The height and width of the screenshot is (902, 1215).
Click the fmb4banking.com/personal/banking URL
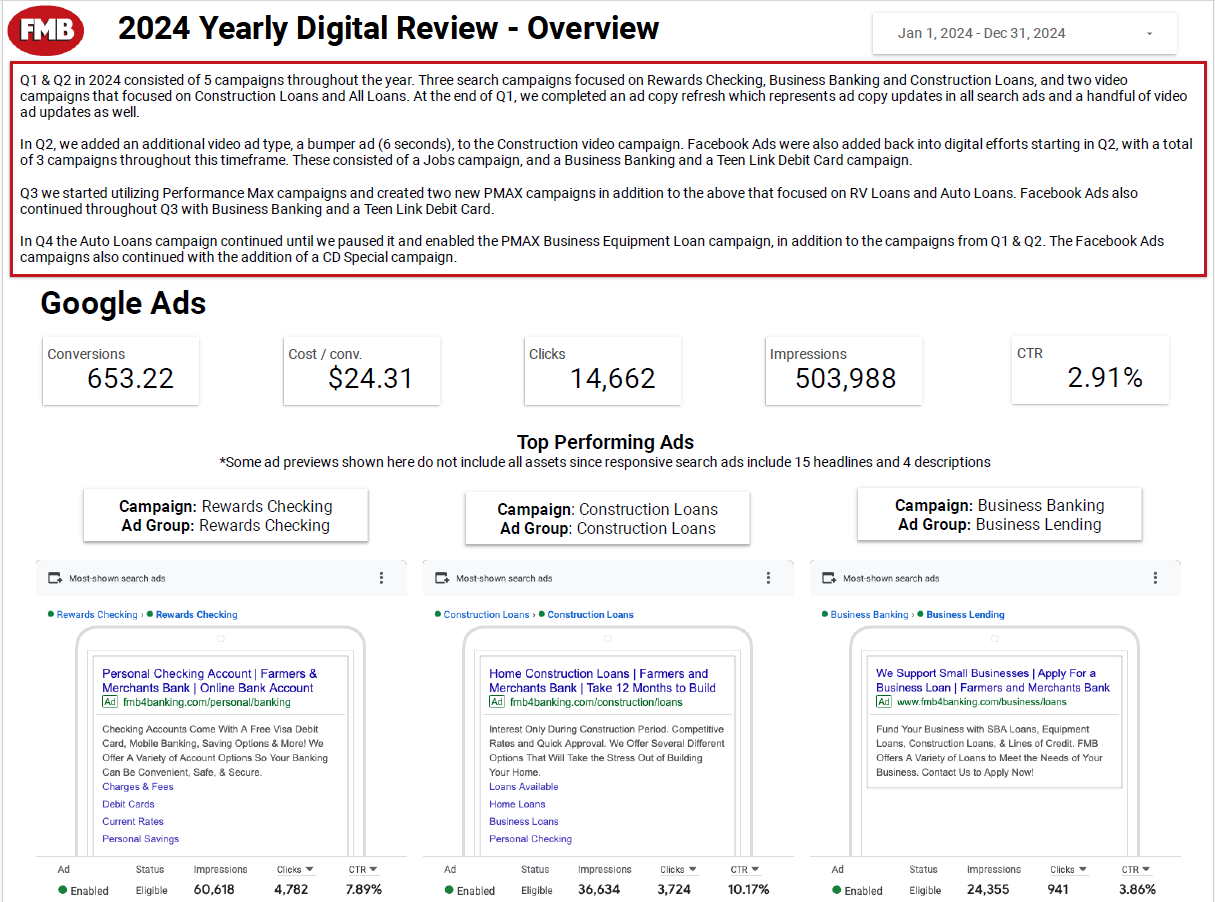pos(206,702)
